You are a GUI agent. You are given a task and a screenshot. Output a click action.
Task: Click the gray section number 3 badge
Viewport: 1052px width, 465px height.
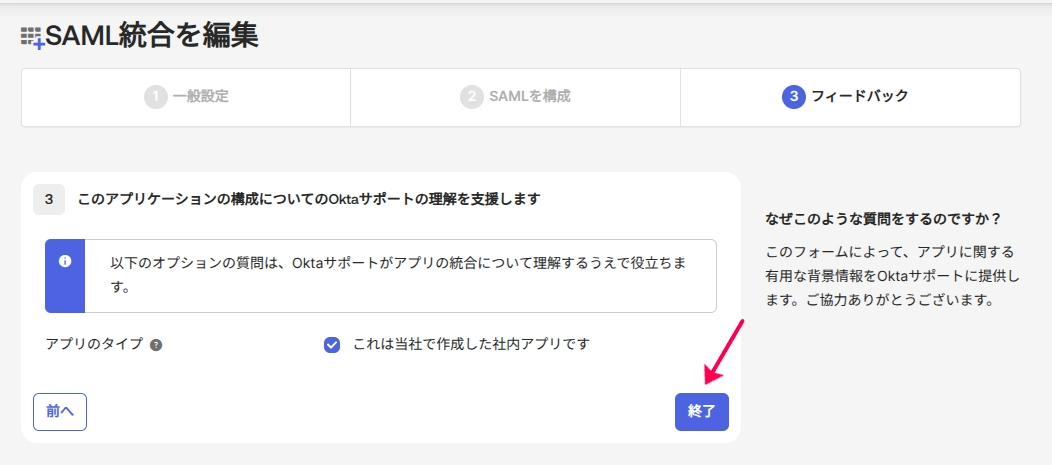[x=49, y=199]
